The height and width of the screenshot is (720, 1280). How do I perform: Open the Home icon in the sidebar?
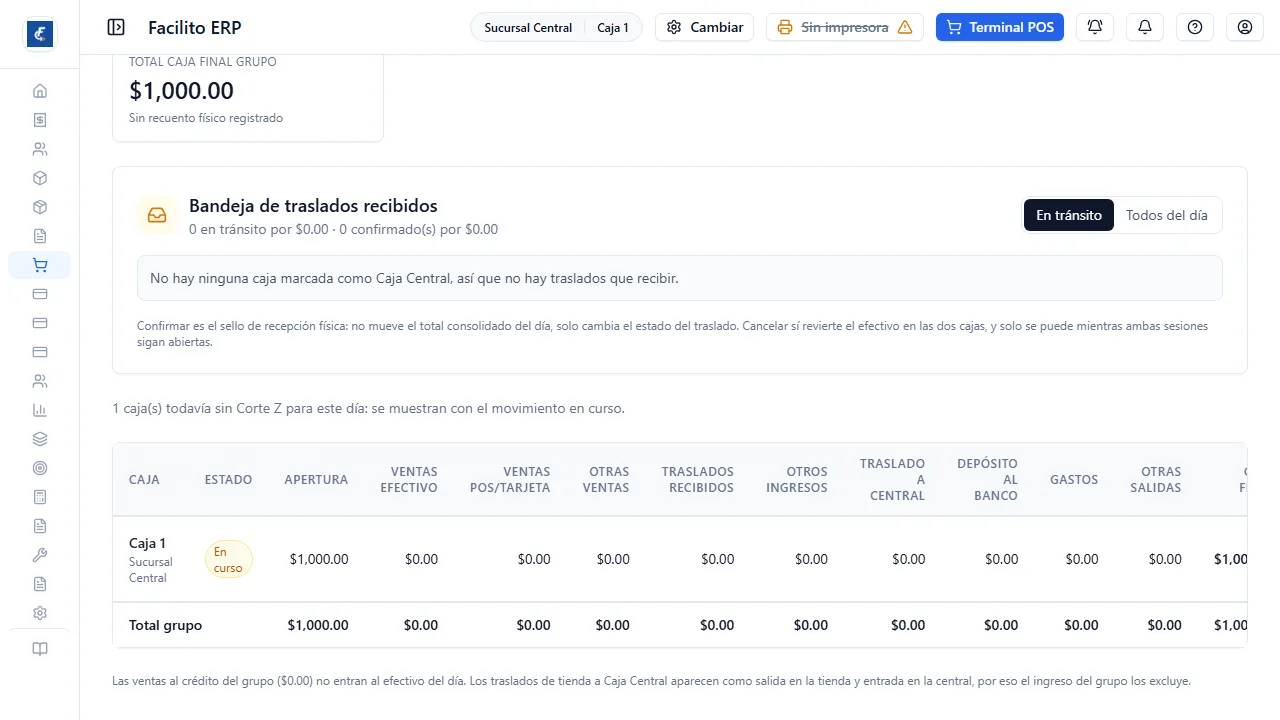pos(40,91)
